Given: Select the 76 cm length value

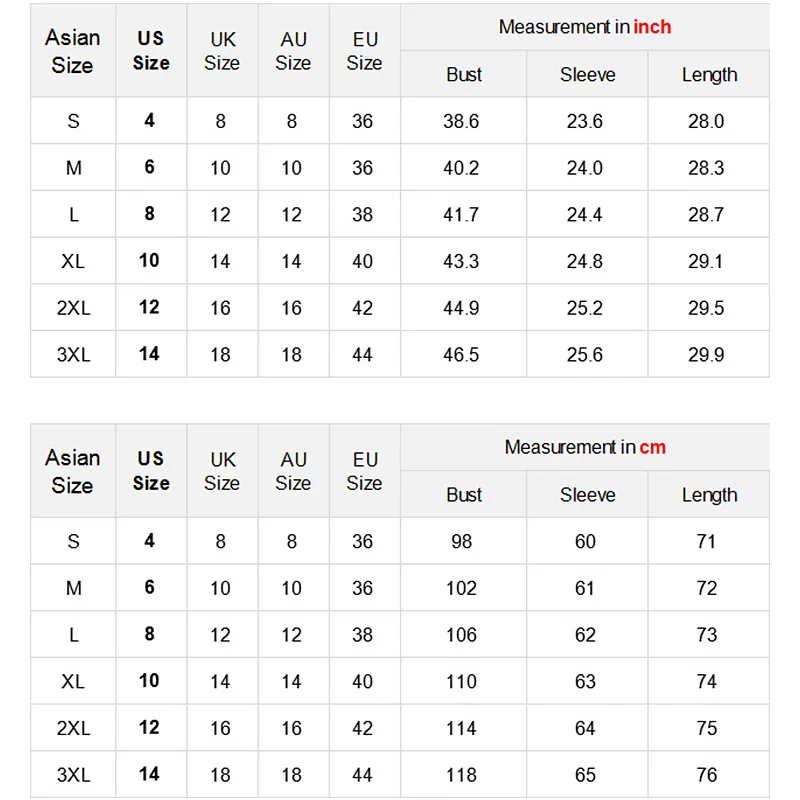Looking at the screenshot, I should [x=707, y=774].
